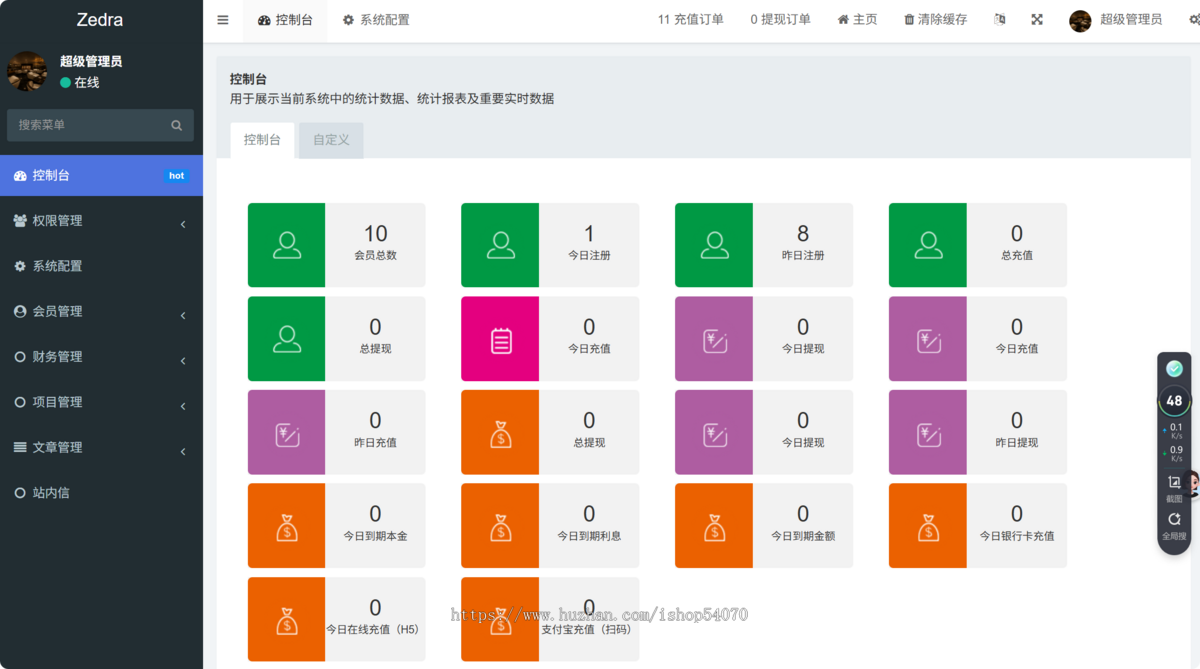Viewport: 1200px width, 669px height.
Task: Click the orange money bag on 今日在线充值（H5）card
Action: pyautogui.click(x=287, y=621)
